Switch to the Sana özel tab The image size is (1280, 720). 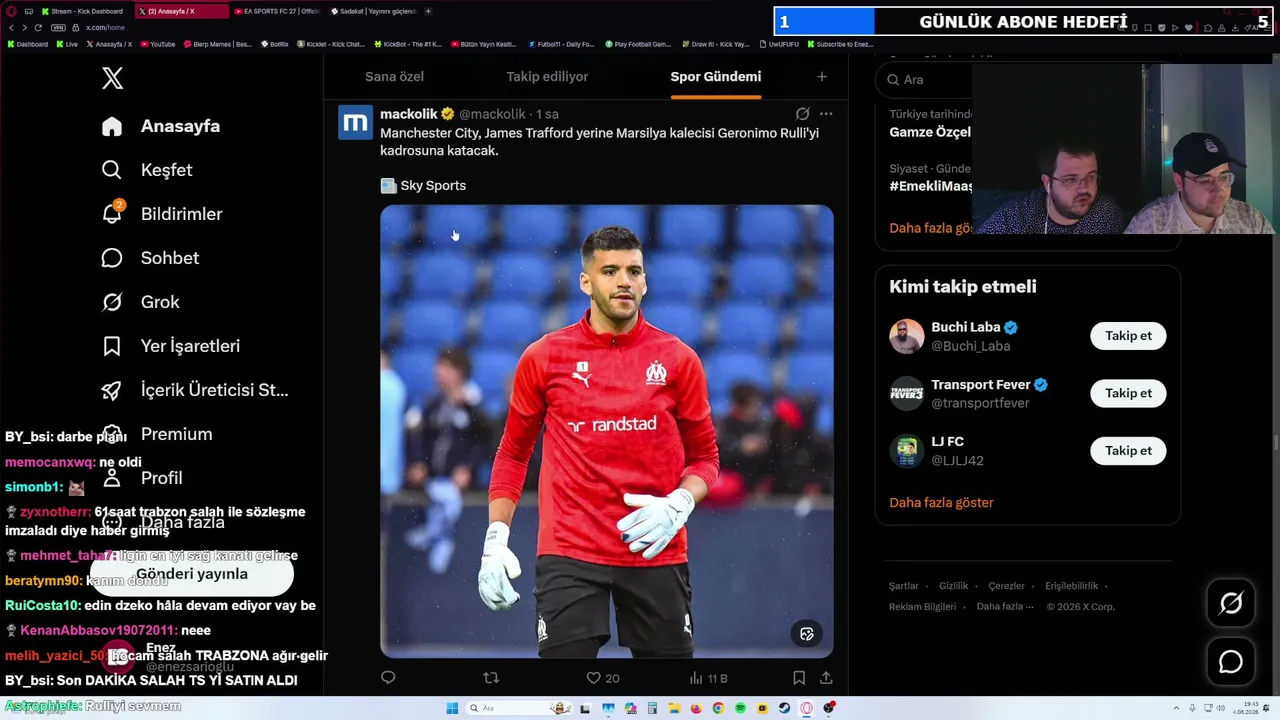[394, 77]
